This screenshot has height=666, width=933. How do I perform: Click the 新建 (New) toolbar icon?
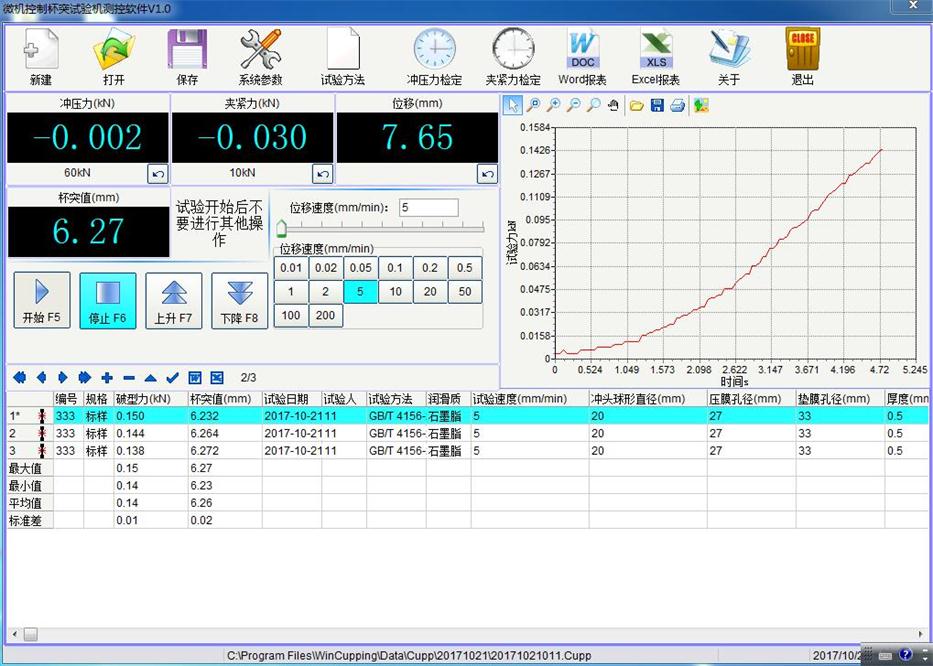41,56
